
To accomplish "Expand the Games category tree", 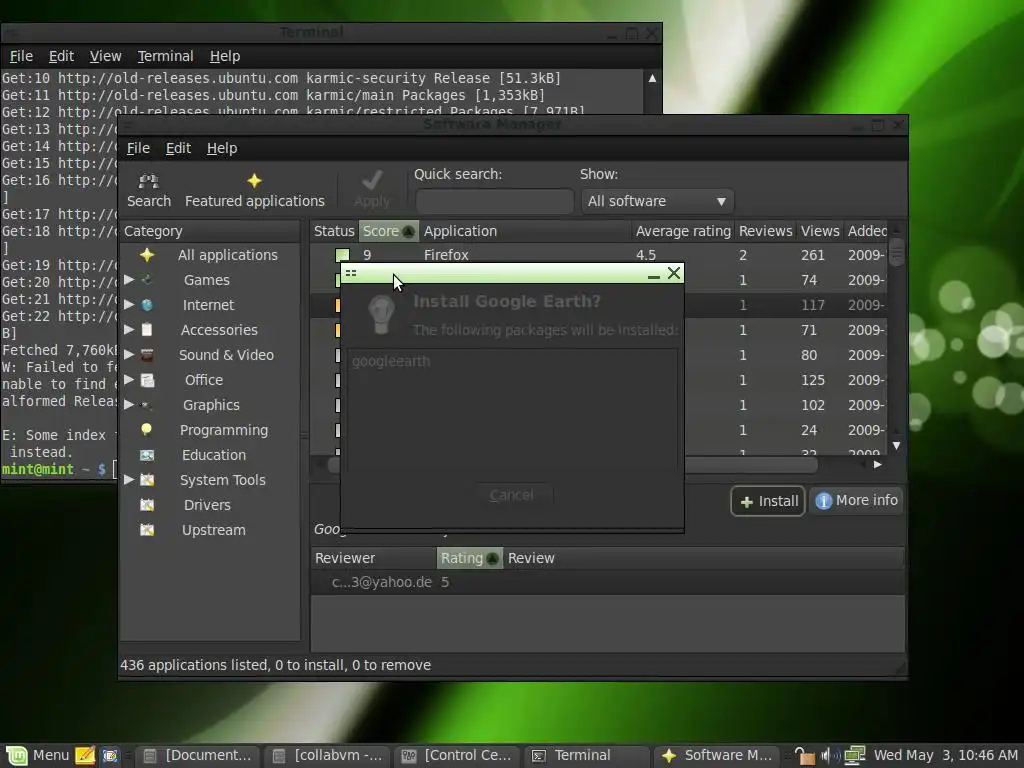I will pyautogui.click(x=129, y=280).
